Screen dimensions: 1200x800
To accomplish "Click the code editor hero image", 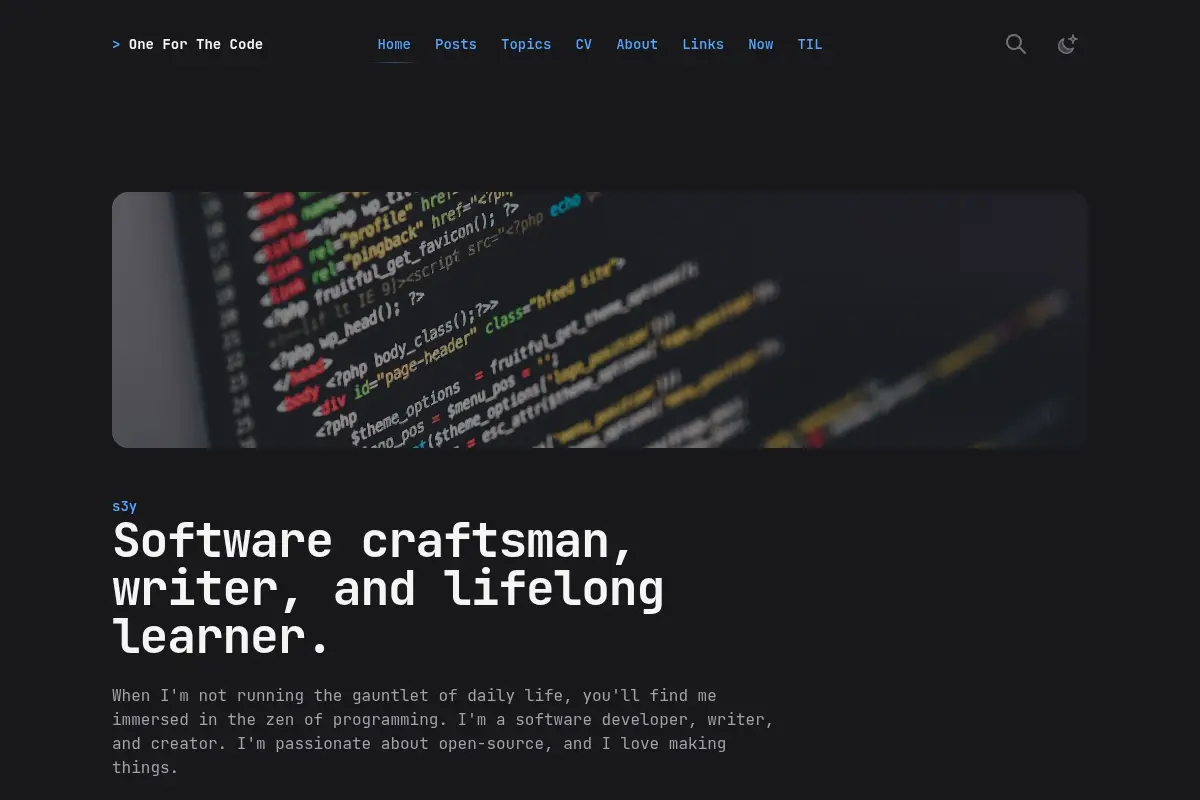I will tap(600, 320).
